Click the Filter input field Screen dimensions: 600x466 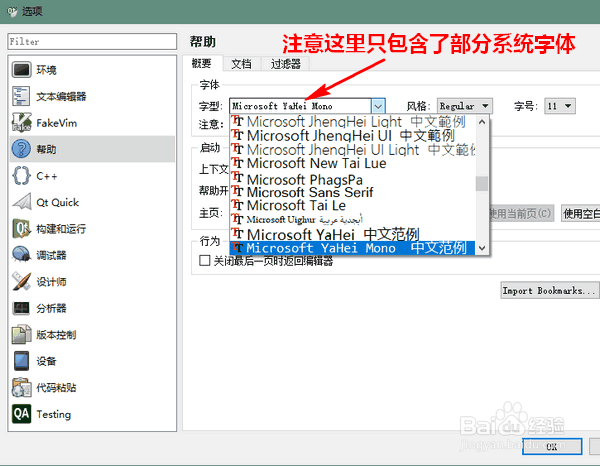[x=92, y=41]
